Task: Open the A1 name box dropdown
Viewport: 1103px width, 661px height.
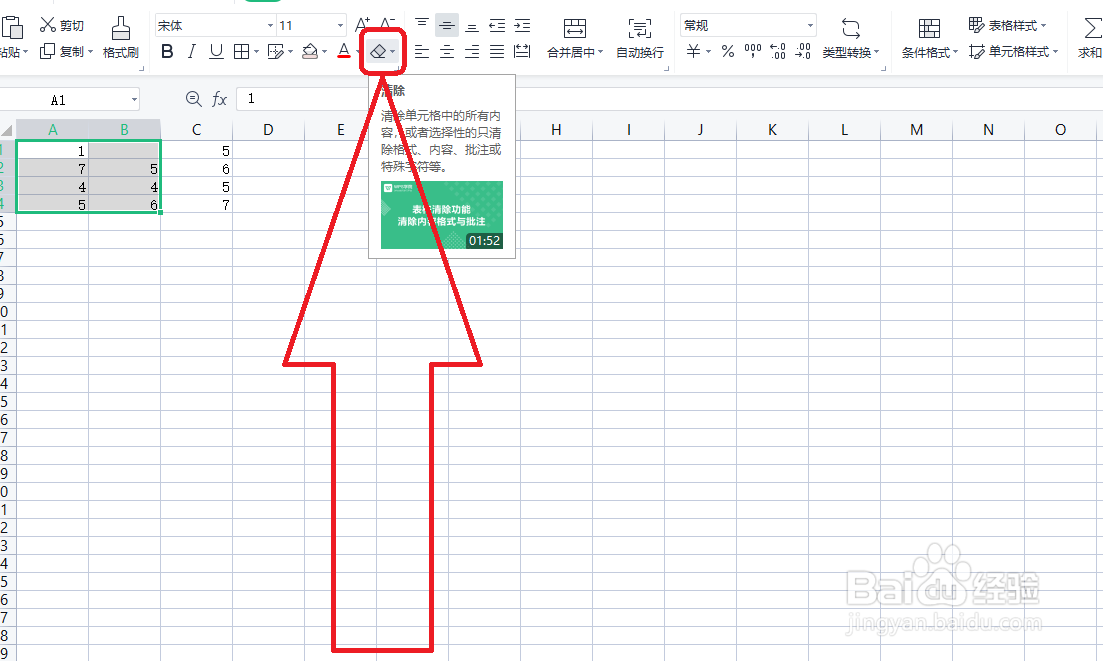Action: point(134,100)
